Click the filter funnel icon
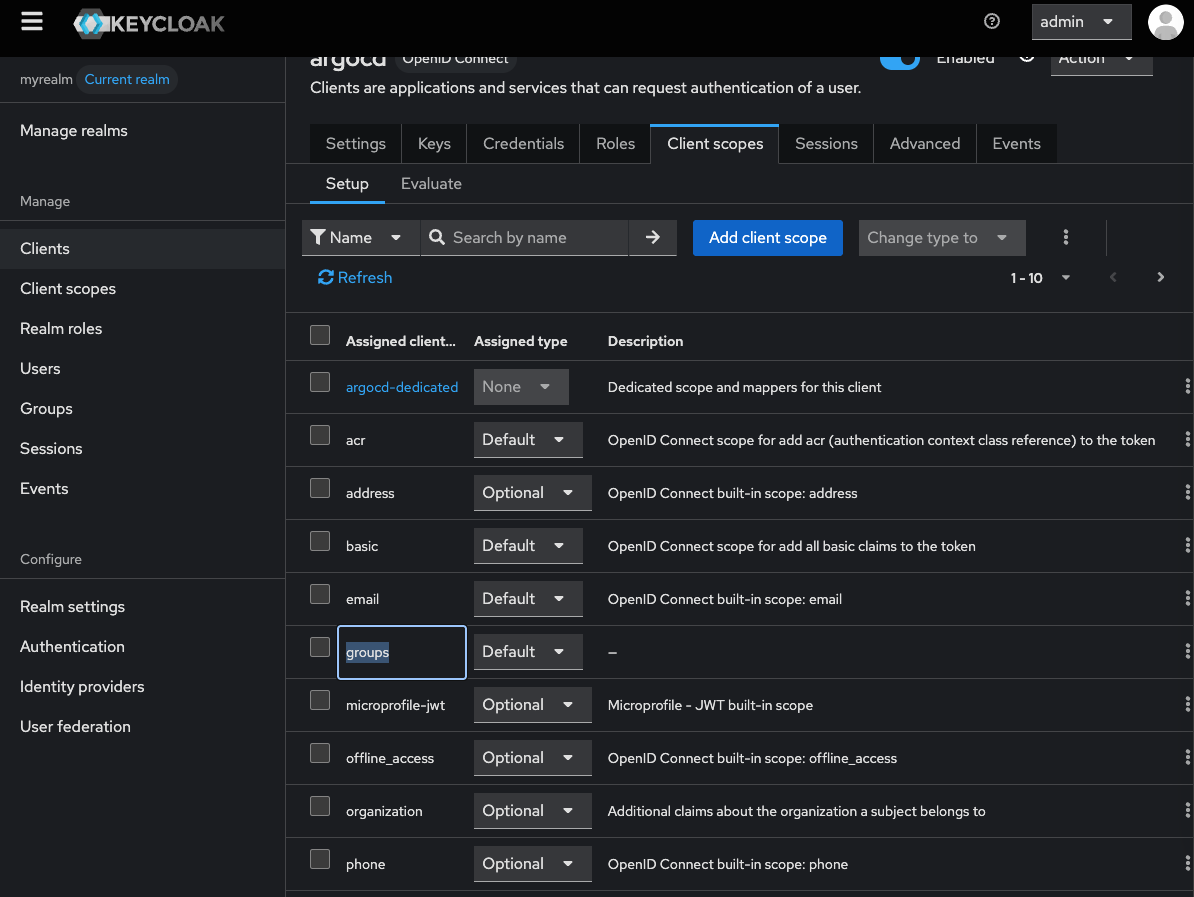1194x897 pixels. [318, 238]
